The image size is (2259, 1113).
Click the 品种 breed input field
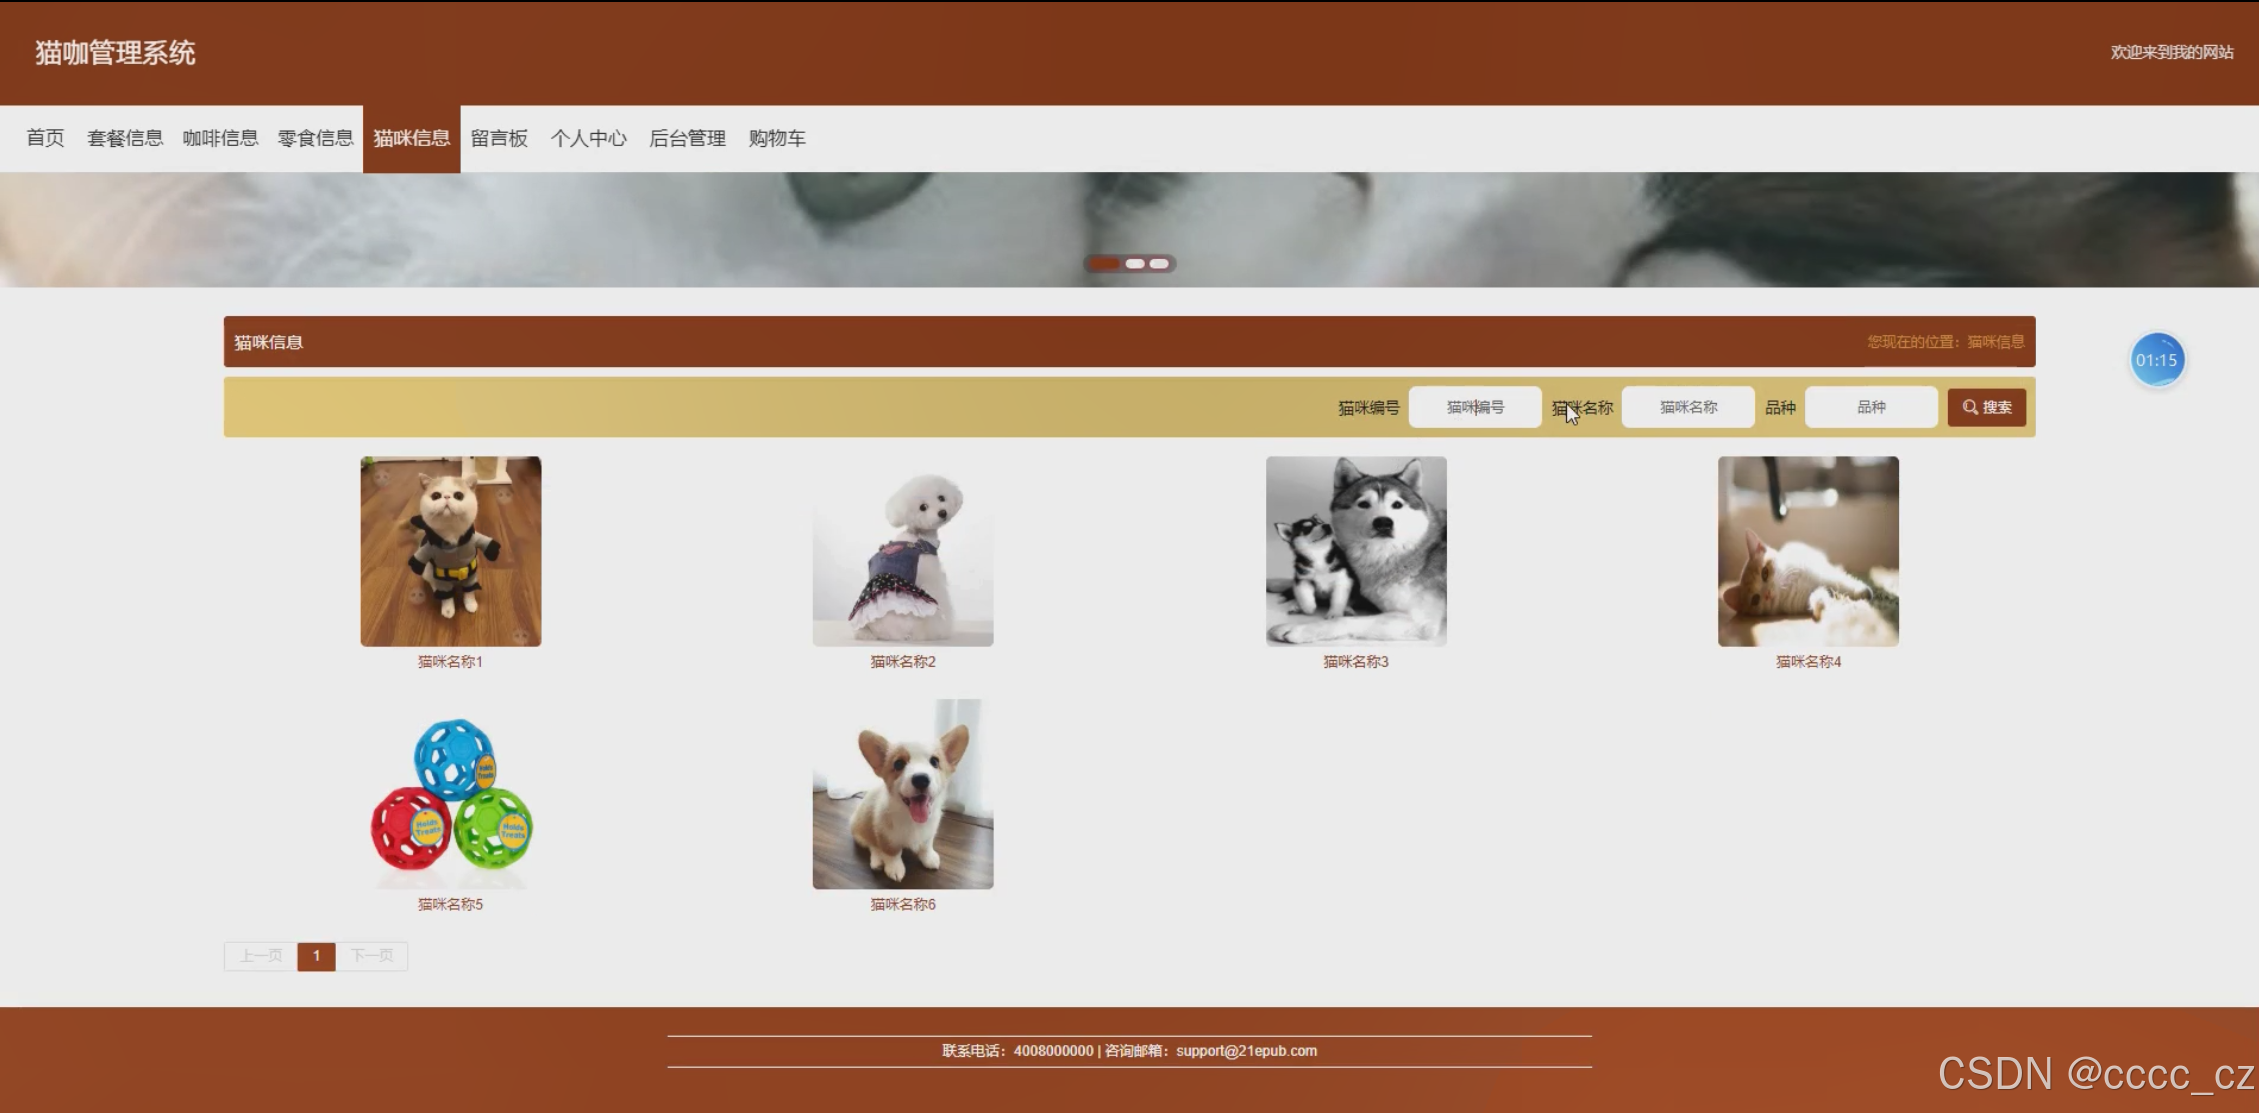coord(1870,407)
